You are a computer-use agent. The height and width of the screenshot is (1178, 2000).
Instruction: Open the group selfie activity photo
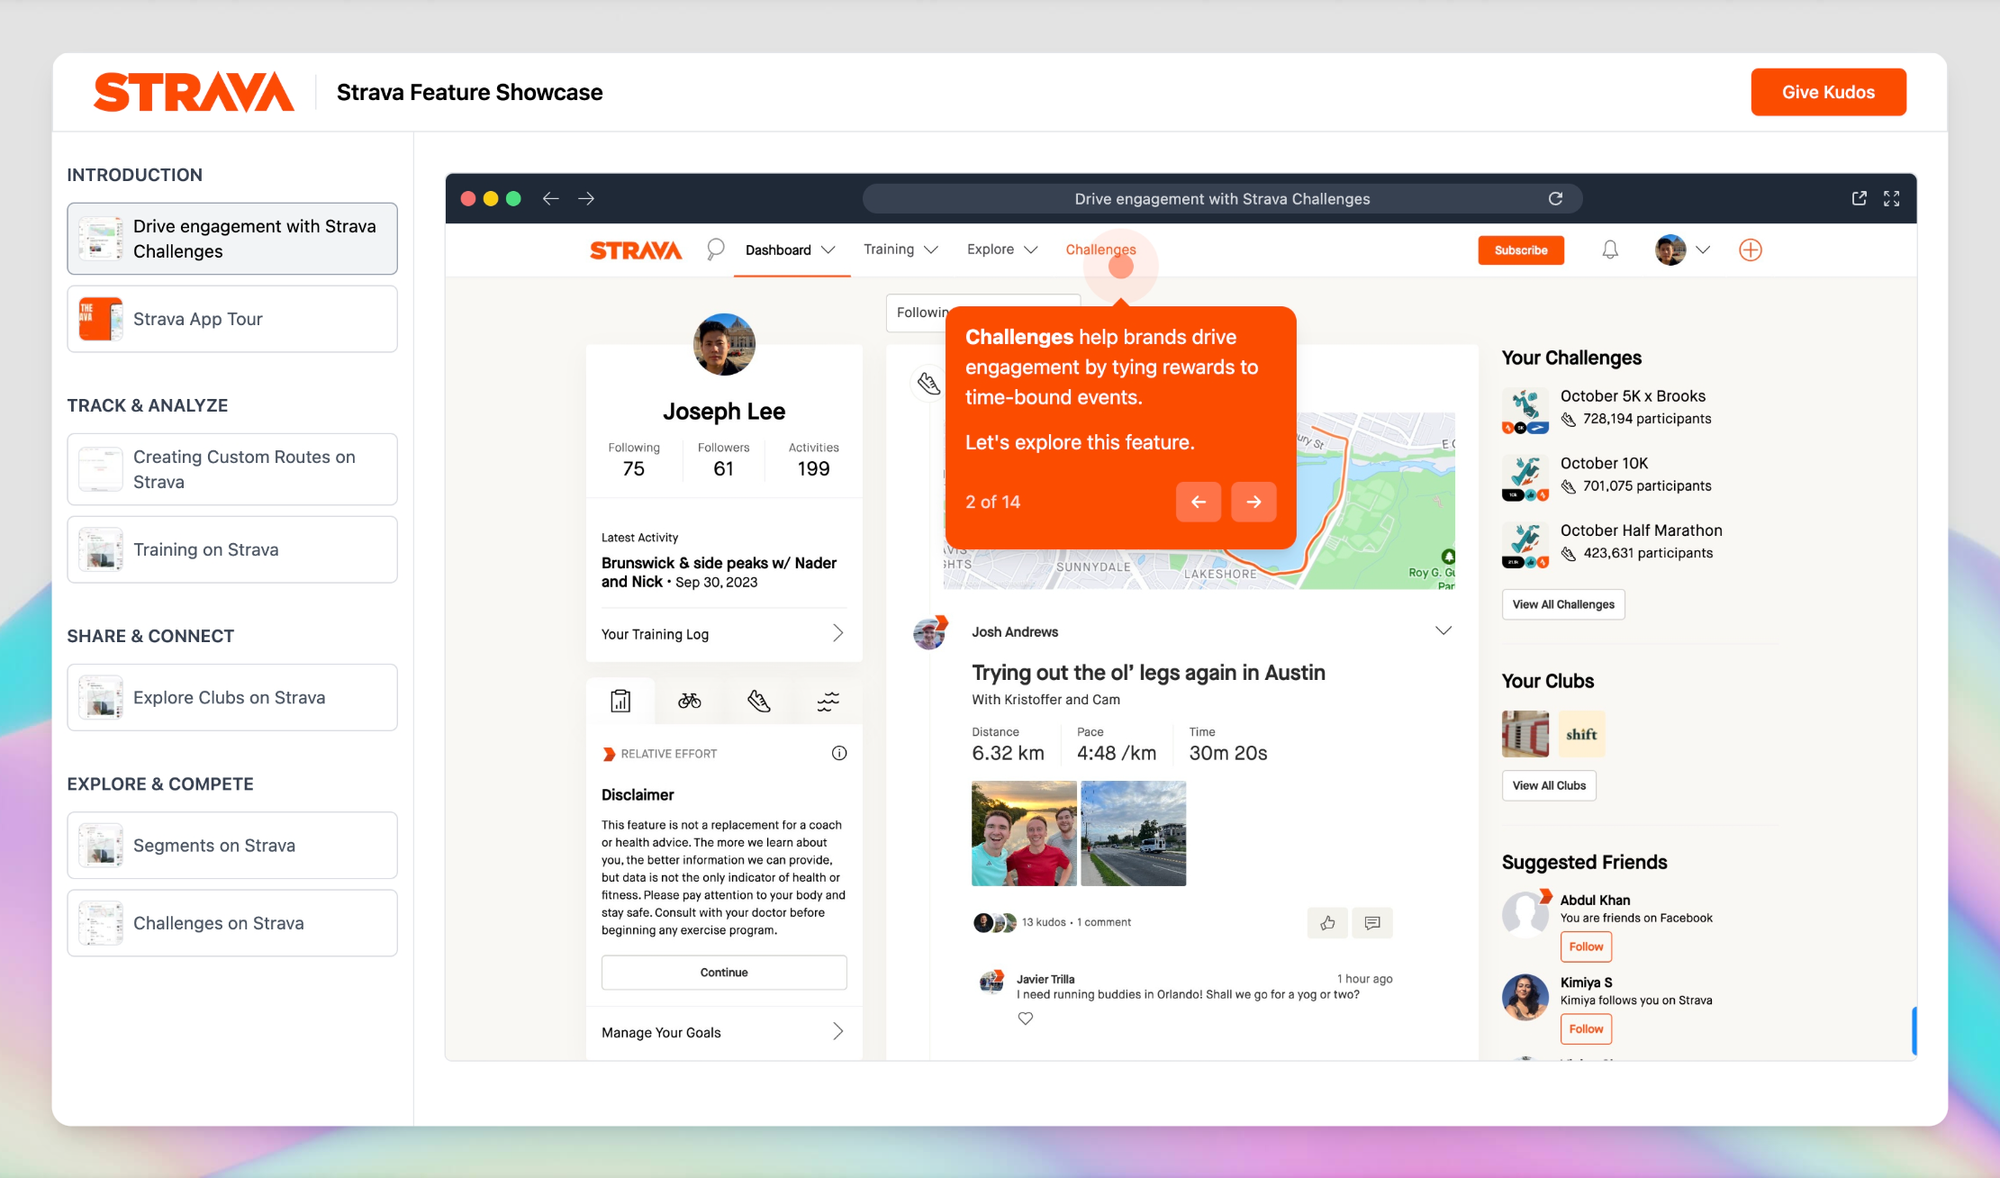click(1024, 833)
